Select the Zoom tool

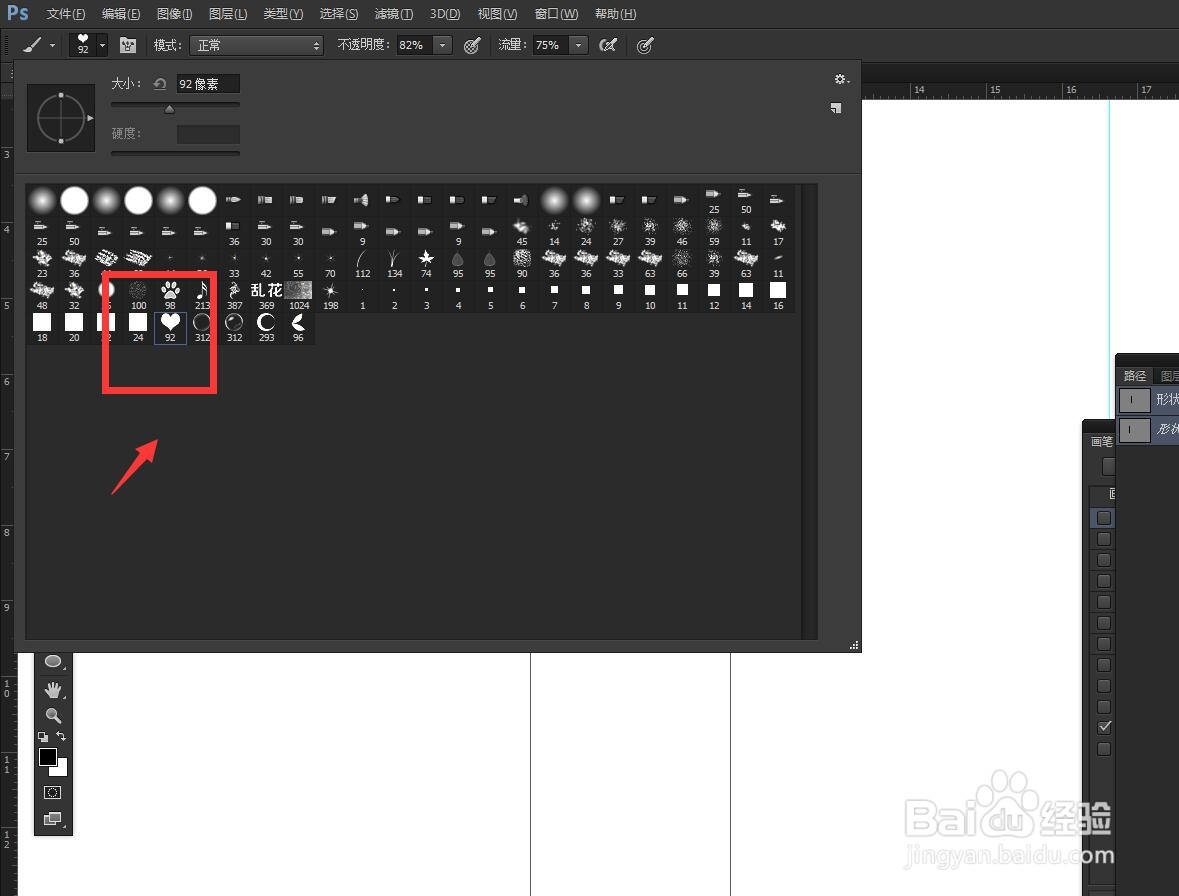53,715
